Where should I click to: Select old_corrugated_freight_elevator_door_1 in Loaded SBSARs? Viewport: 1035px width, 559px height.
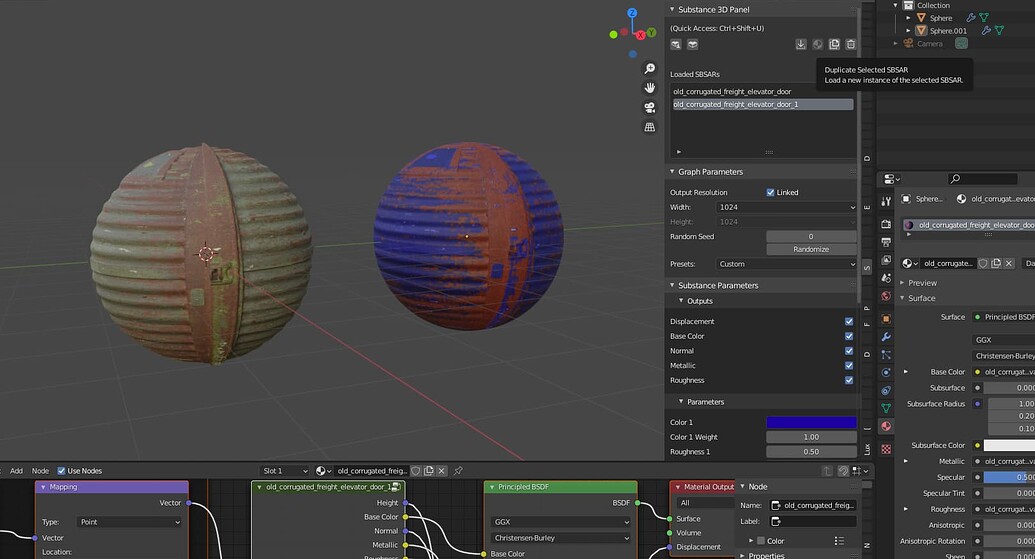762,104
